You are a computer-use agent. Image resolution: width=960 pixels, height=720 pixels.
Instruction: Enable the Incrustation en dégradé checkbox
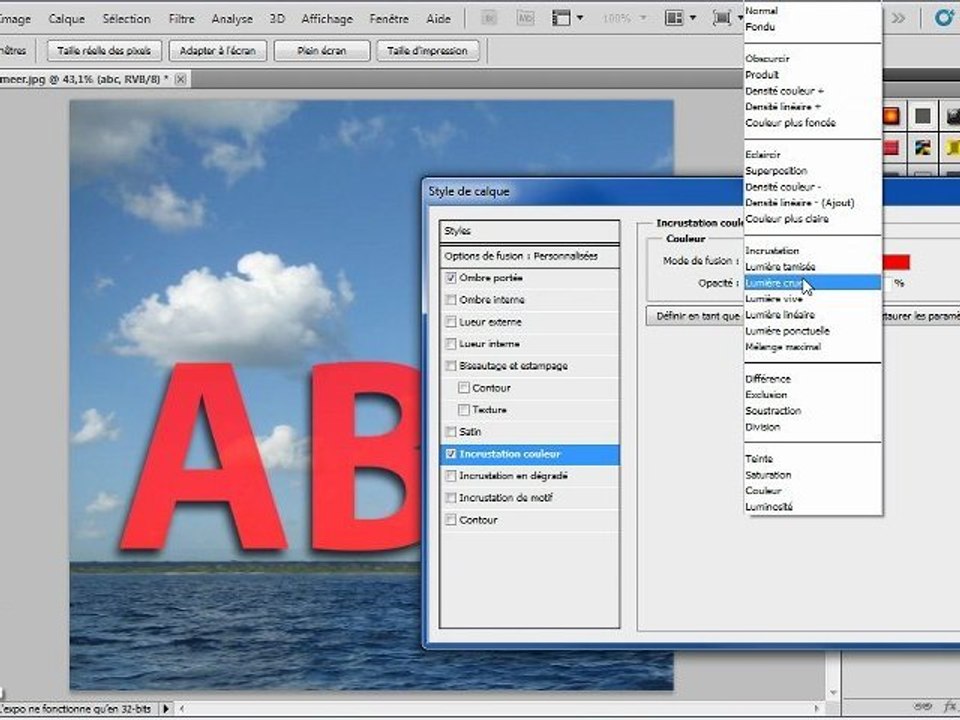(451, 476)
